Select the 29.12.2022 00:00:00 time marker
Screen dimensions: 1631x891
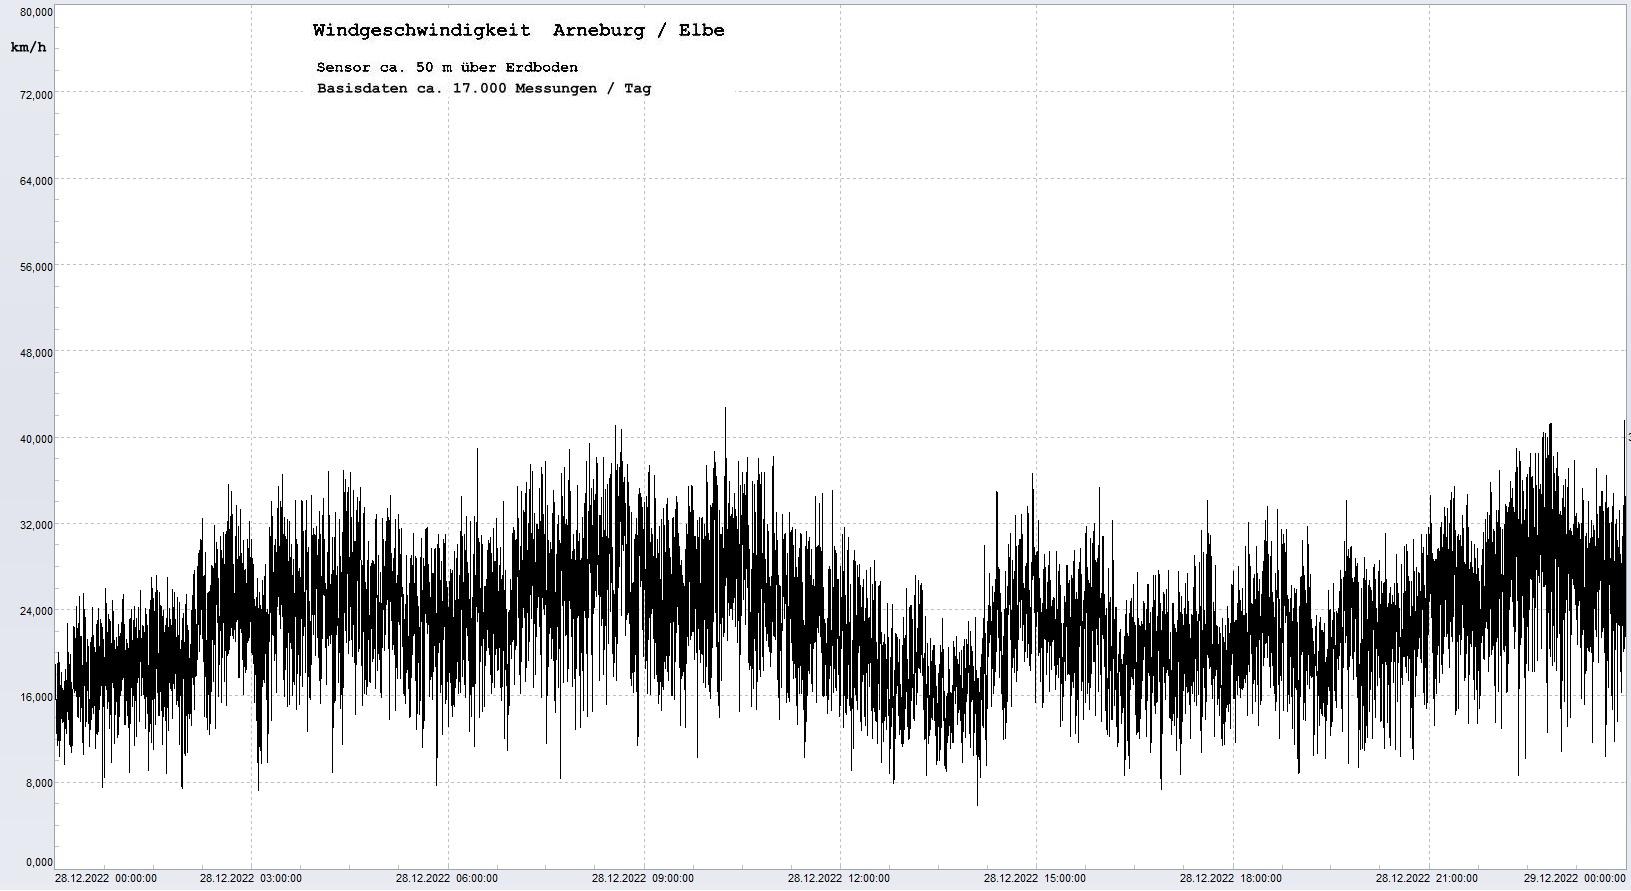(1574, 879)
